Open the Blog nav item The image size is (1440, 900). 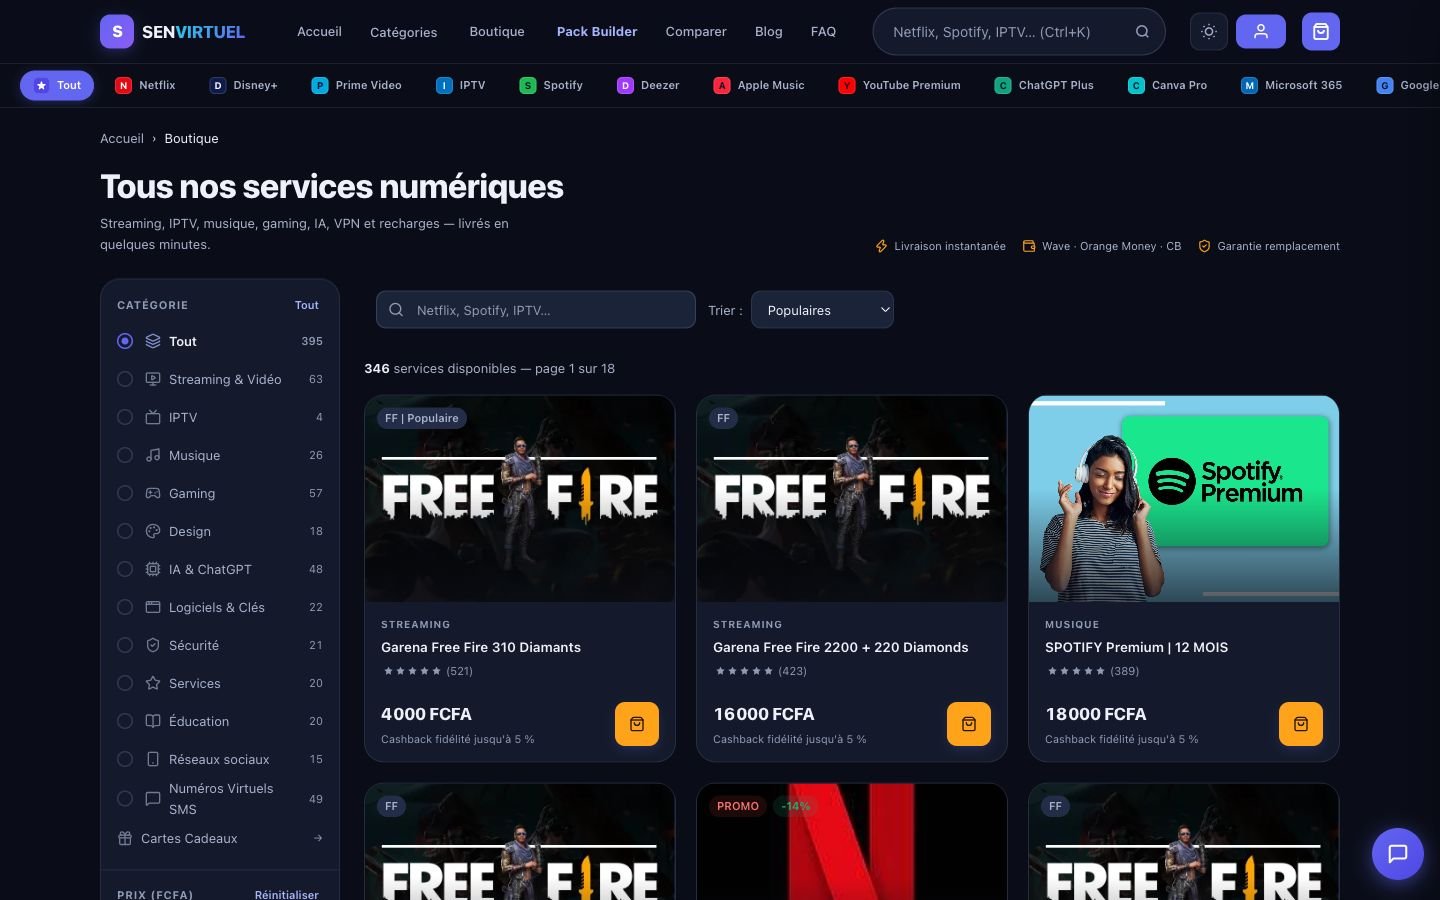(x=769, y=32)
